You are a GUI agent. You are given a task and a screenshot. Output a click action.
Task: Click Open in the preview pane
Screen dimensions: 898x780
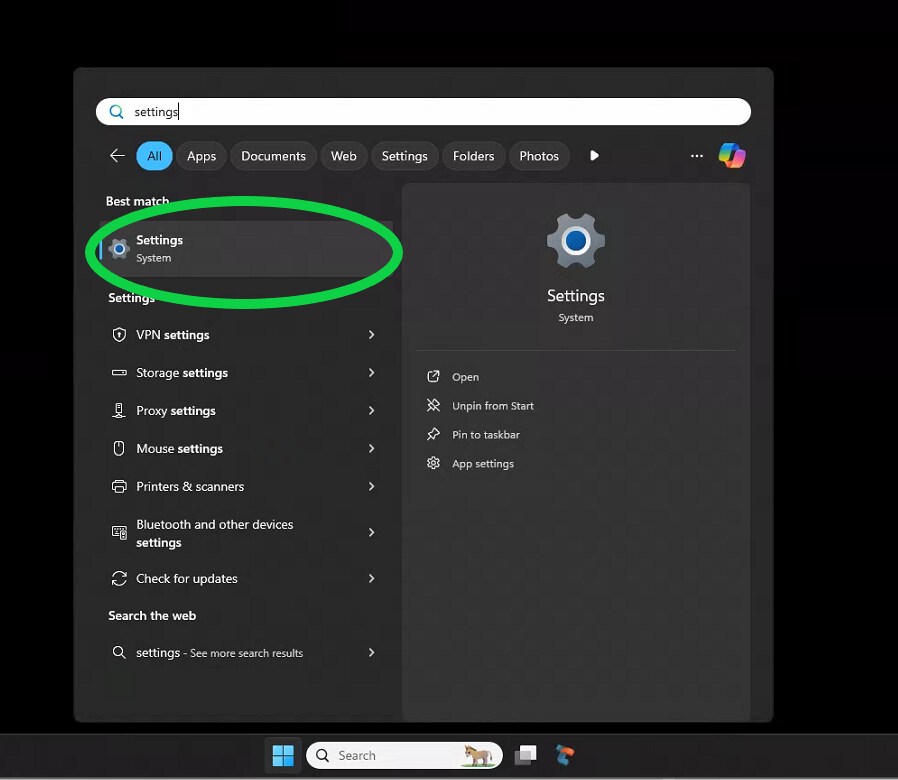click(x=465, y=377)
